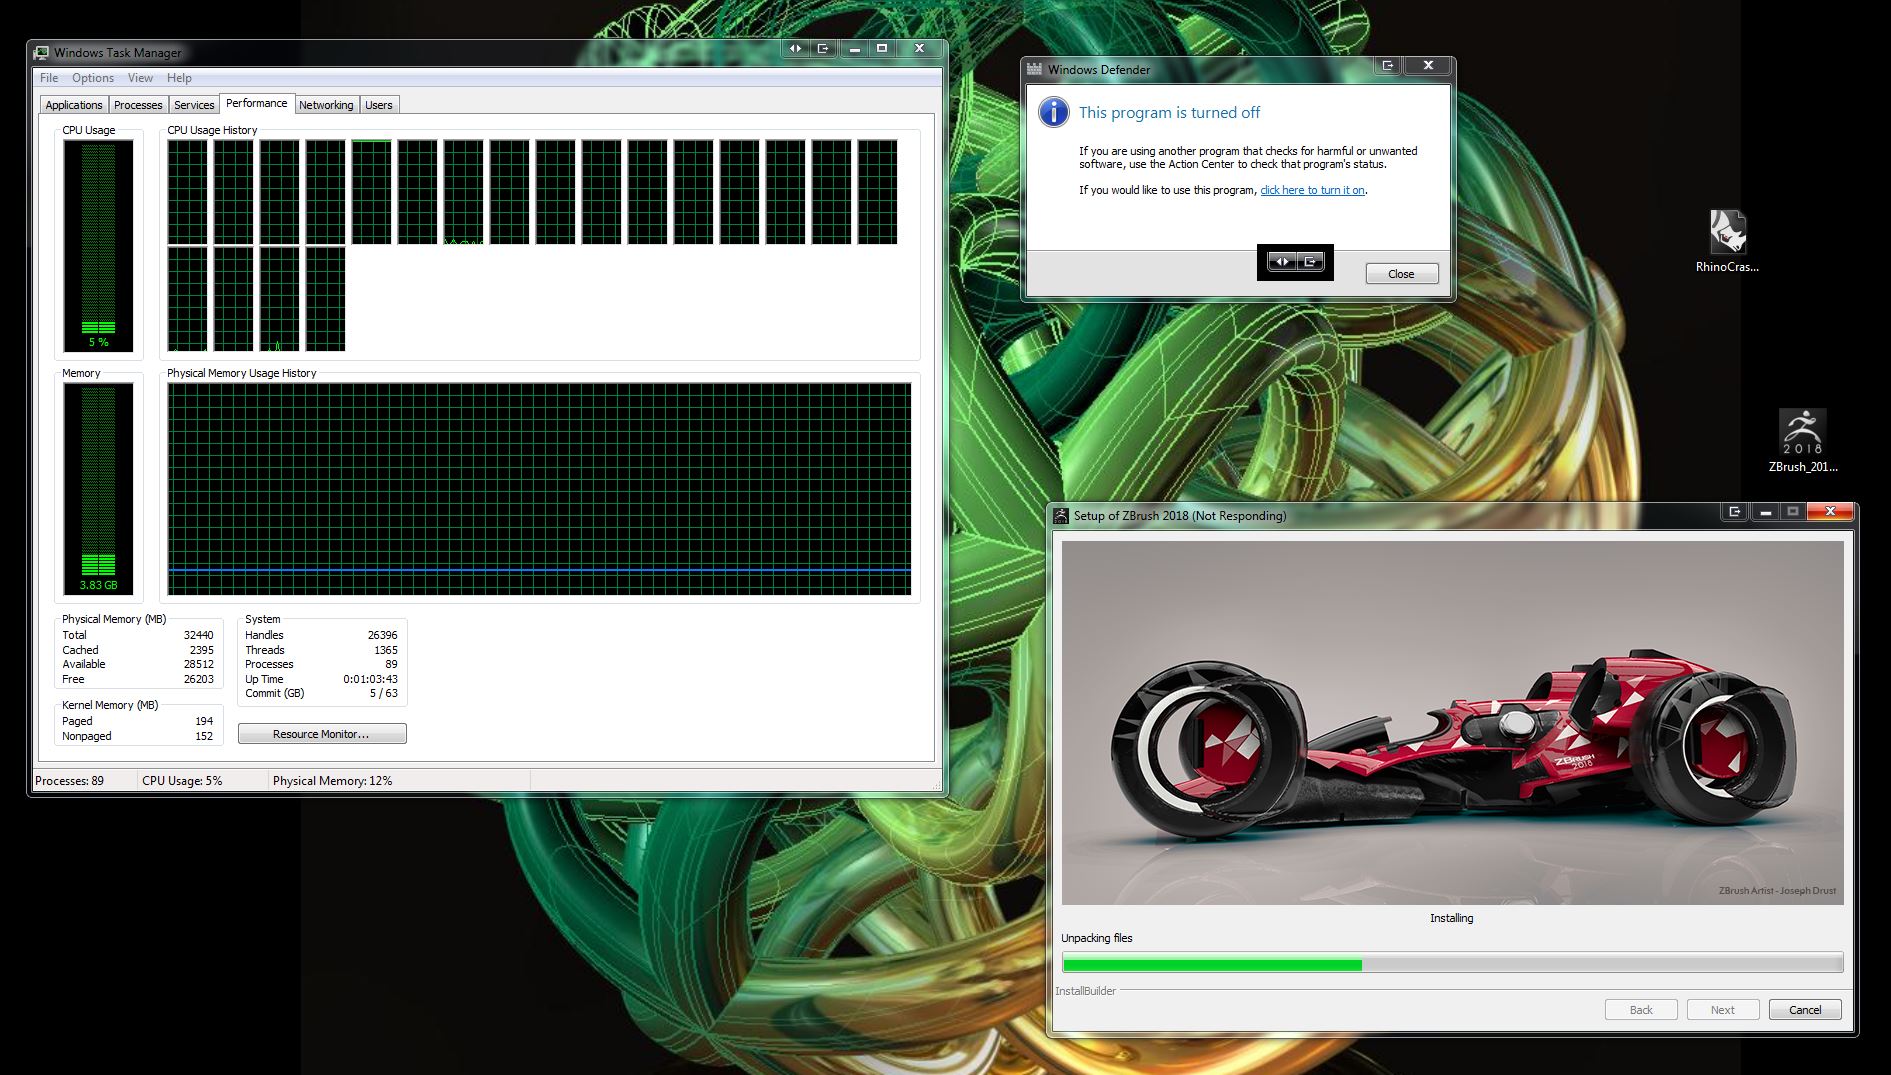
Task: Click the Close button in Windows Defender
Action: pyautogui.click(x=1402, y=274)
